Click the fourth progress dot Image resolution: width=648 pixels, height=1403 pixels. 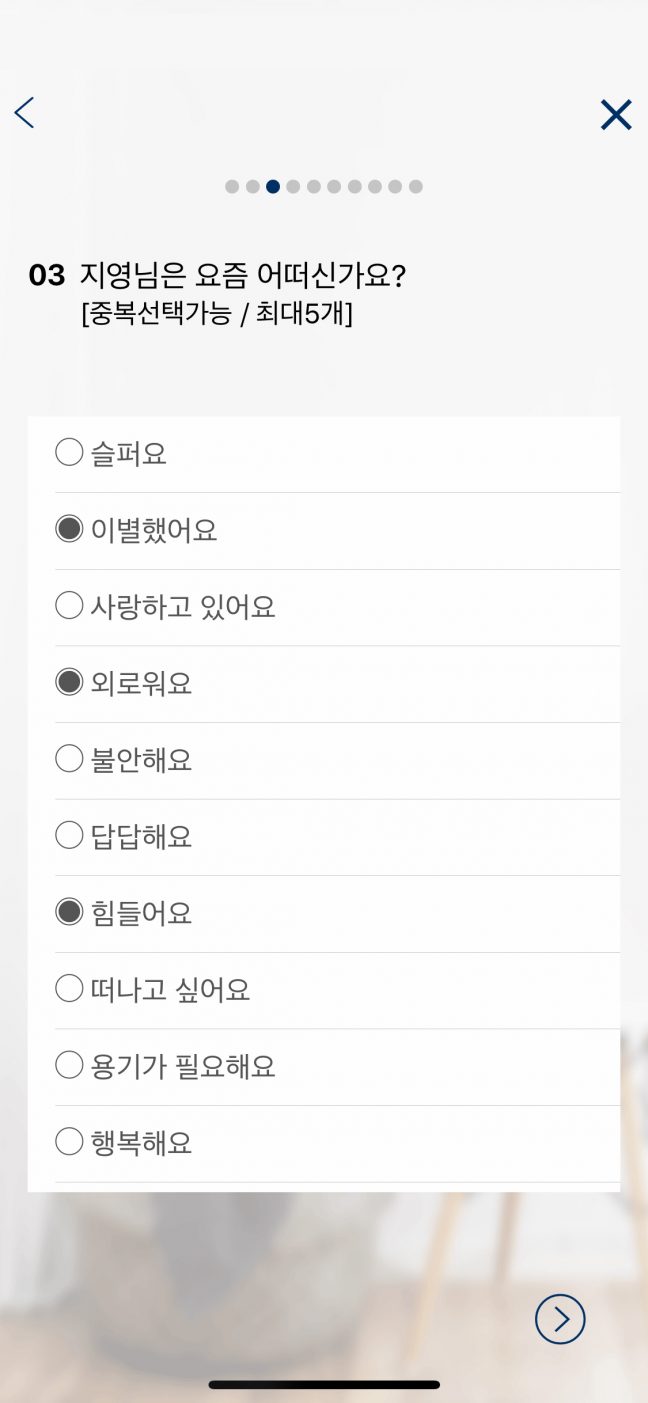pyautogui.click(x=293, y=187)
